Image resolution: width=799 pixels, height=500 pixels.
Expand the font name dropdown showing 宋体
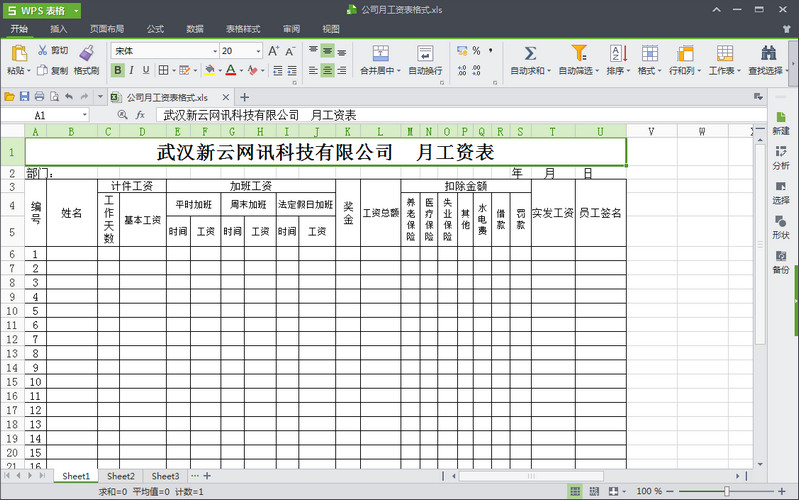(x=214, y=51)
